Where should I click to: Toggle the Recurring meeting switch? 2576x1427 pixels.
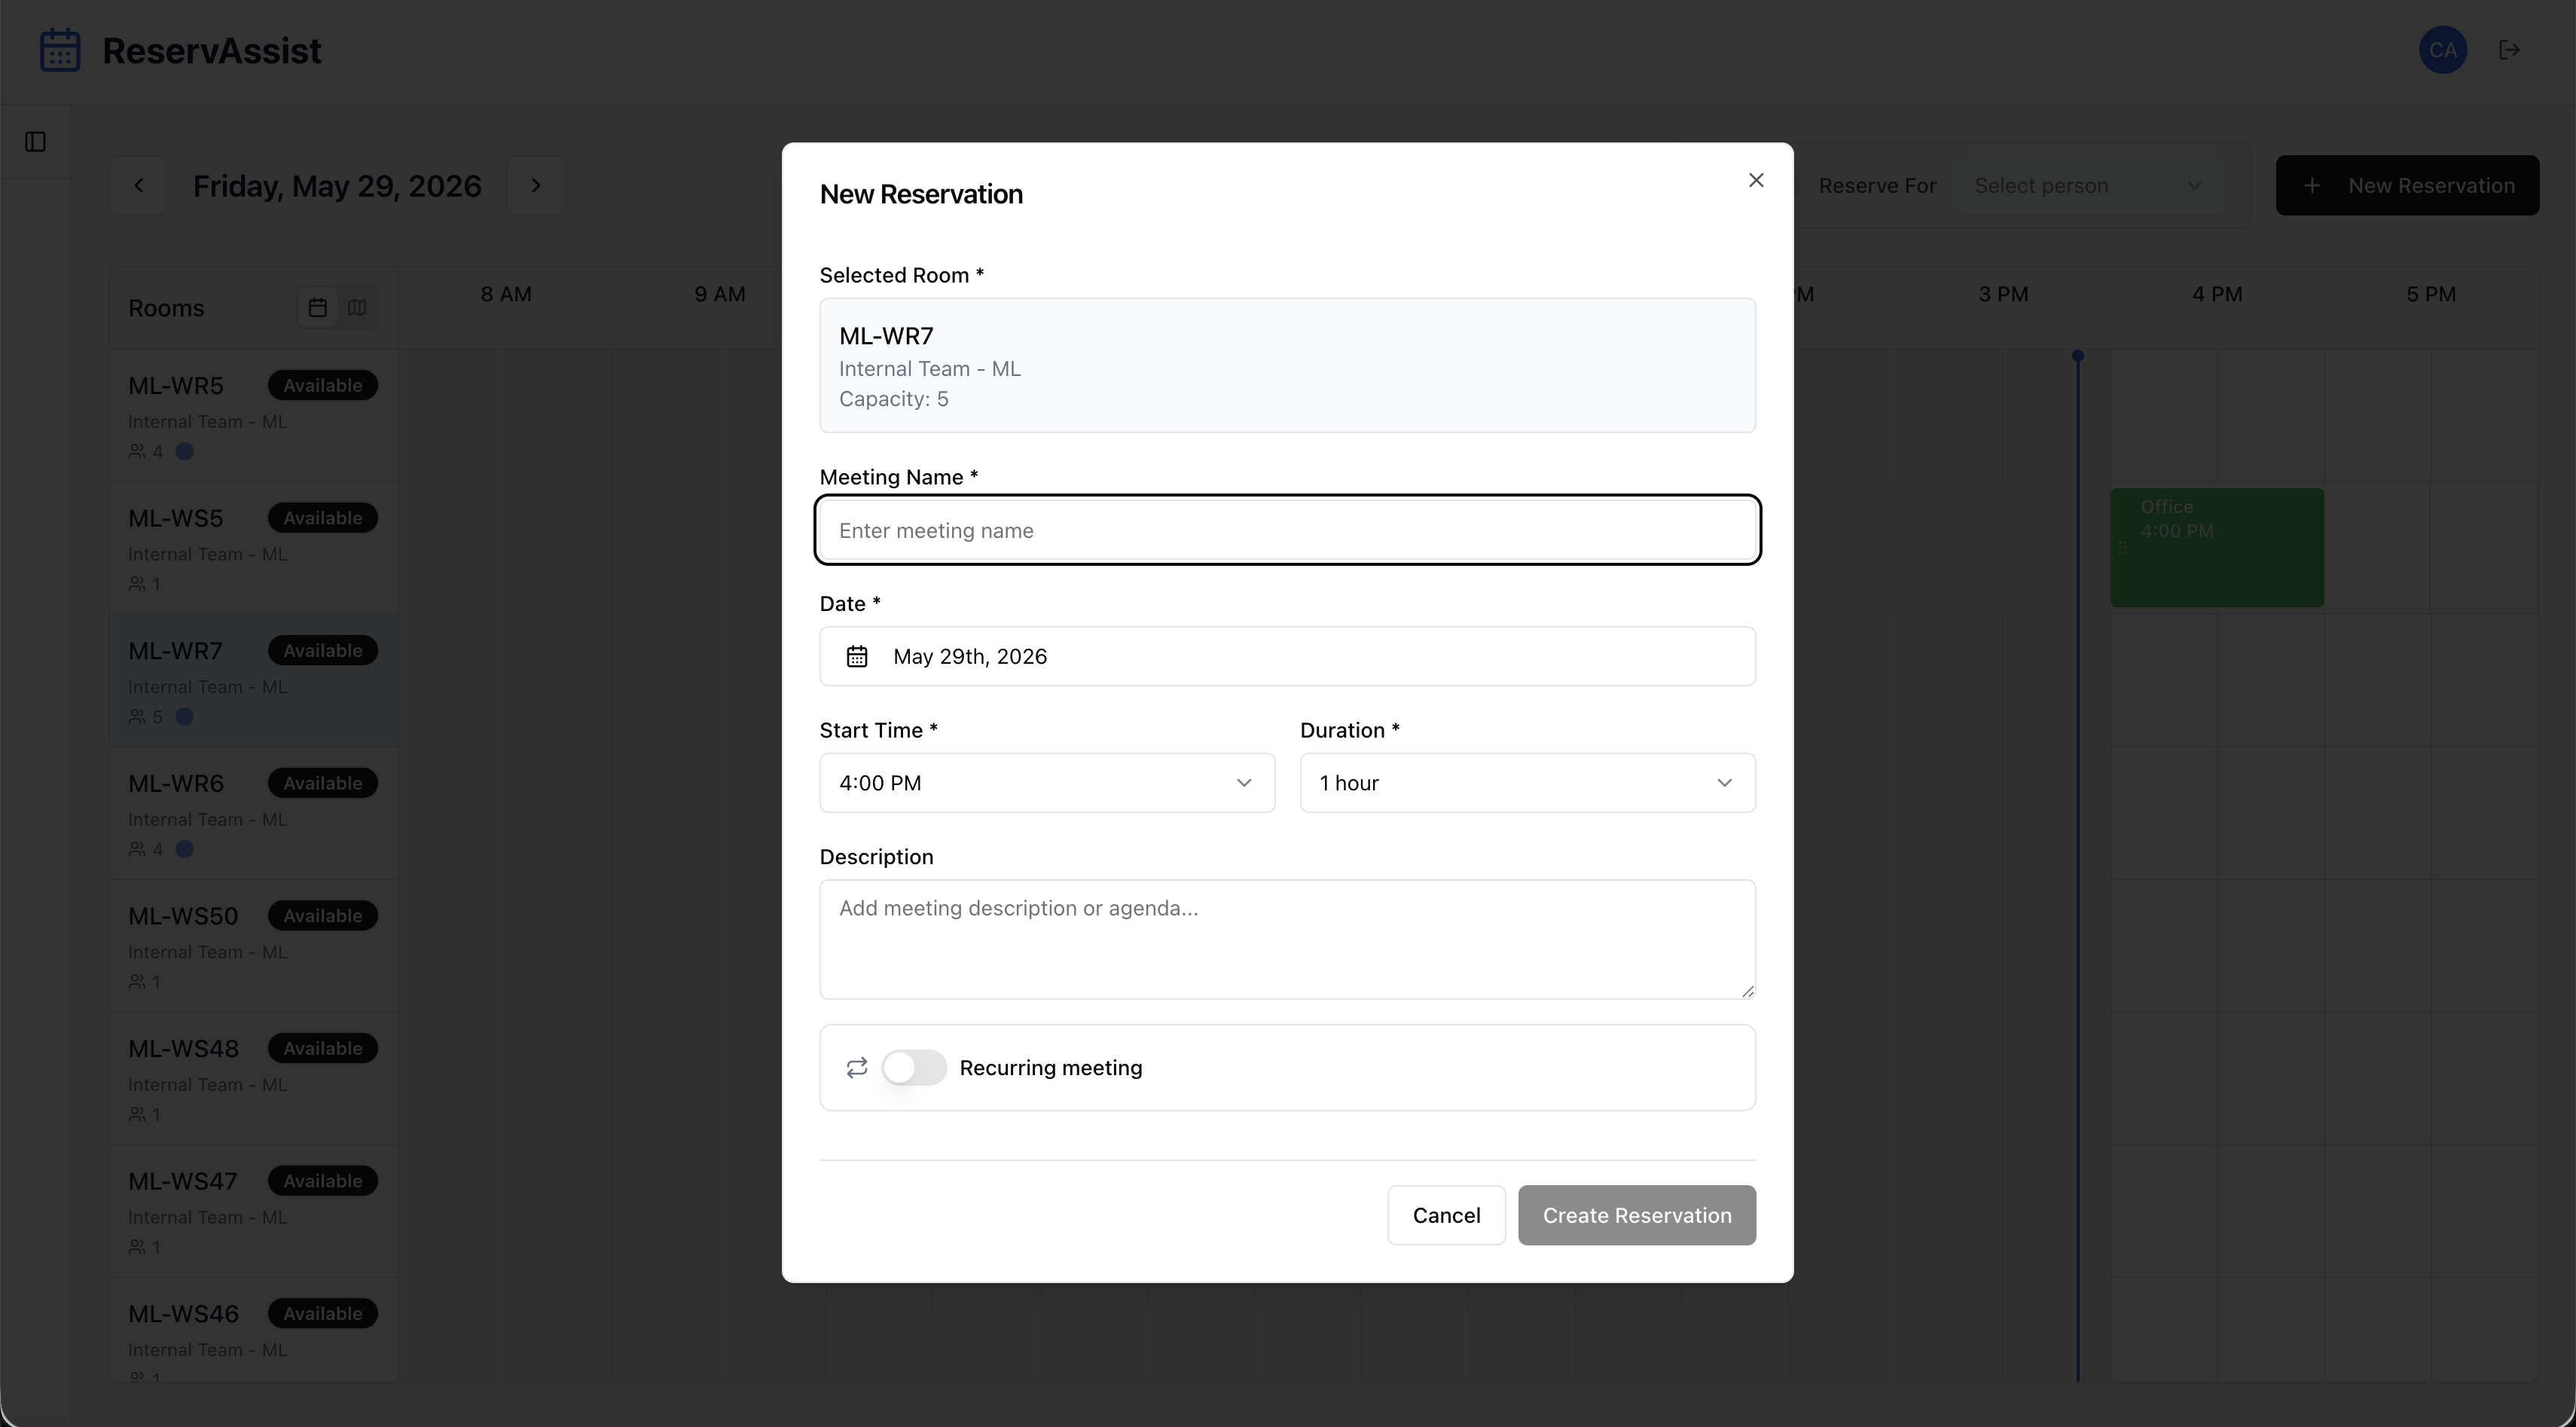914,1067
